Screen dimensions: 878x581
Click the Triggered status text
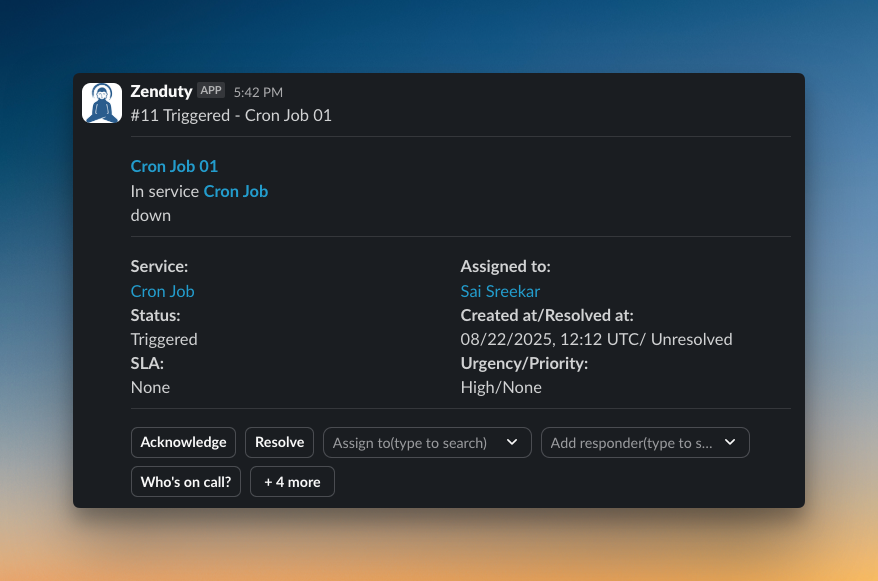click(164, 339)
